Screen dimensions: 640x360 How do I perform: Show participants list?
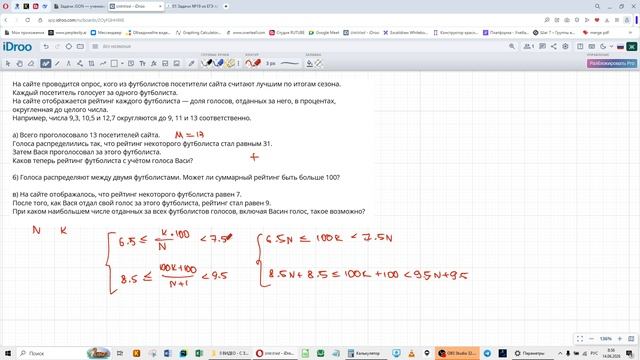click(529, 47)
